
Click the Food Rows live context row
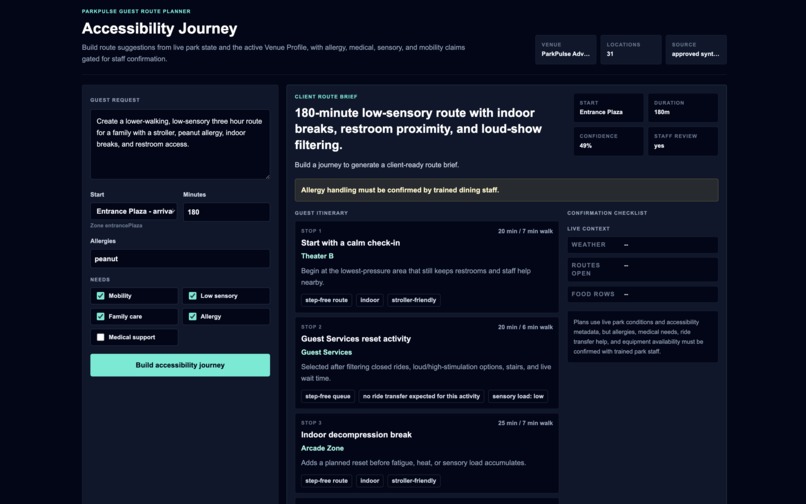pos(643,294)
